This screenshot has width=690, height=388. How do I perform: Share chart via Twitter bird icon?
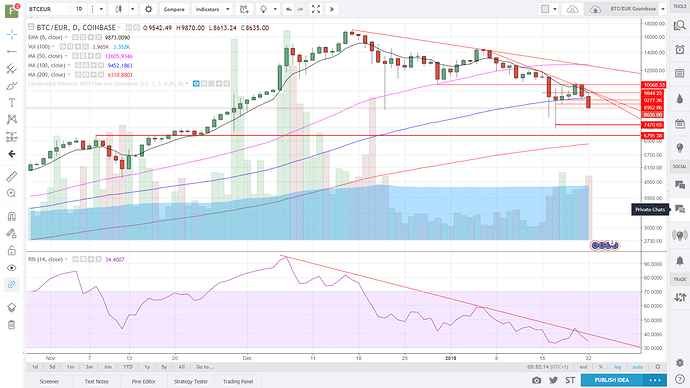tap(554, 380)
